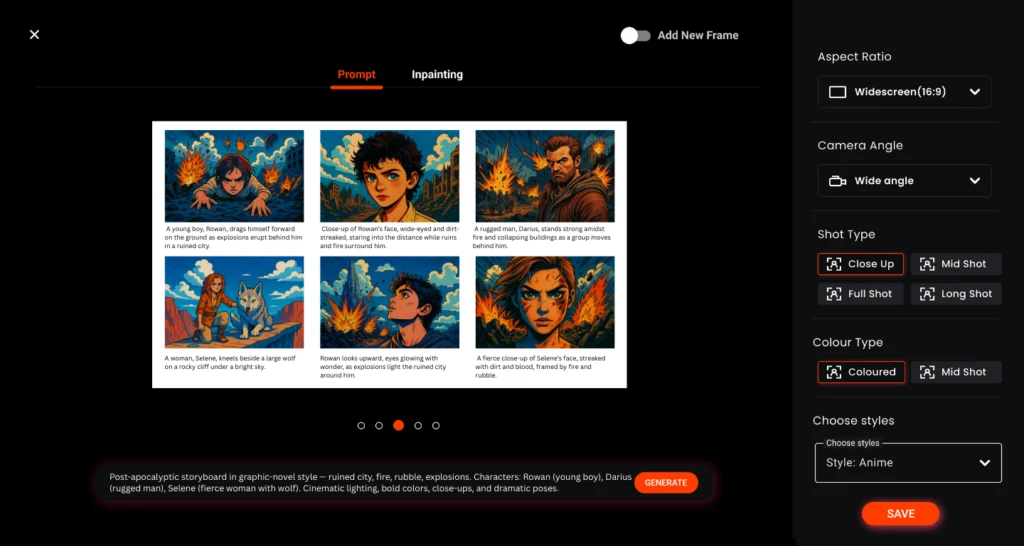Click the widescreen rectangle icon in Aspect Ratio
1024x546 pixels.
point(838,92)
